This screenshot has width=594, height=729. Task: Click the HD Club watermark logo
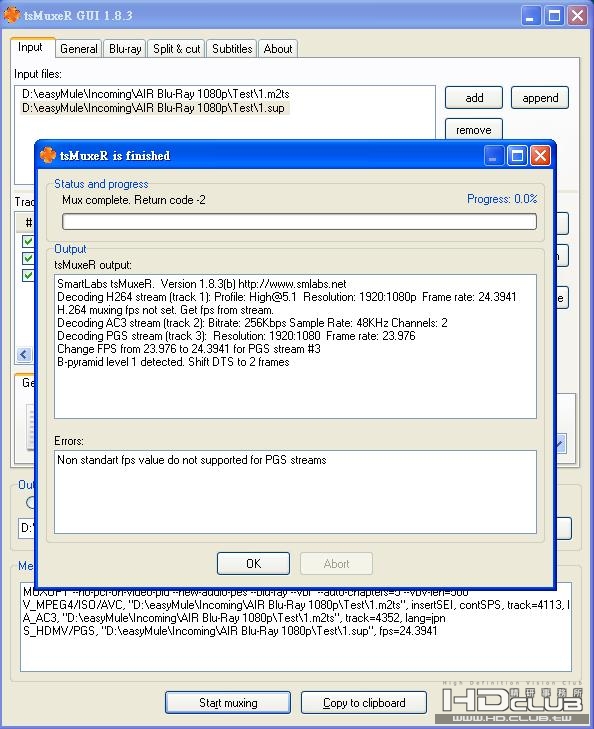pyautogui.click(x=512, y=702)
